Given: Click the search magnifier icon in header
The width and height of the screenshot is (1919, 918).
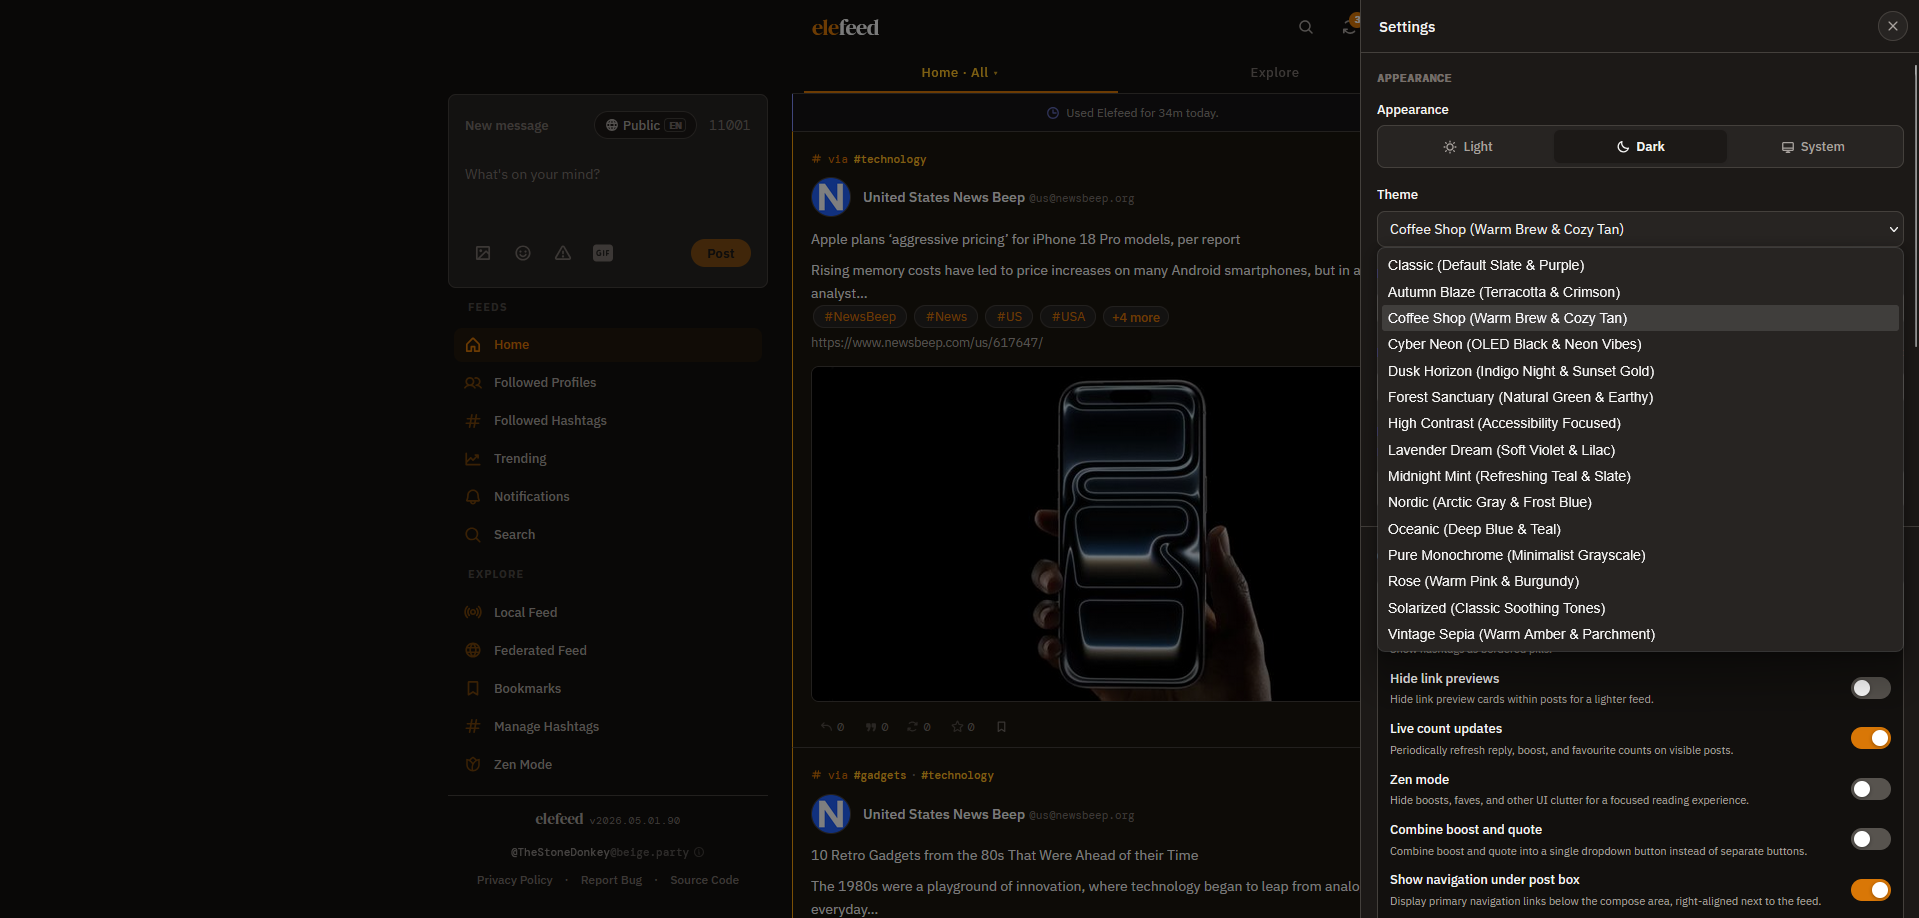Looking at the screenshot, I should [x=1305, y=27].
